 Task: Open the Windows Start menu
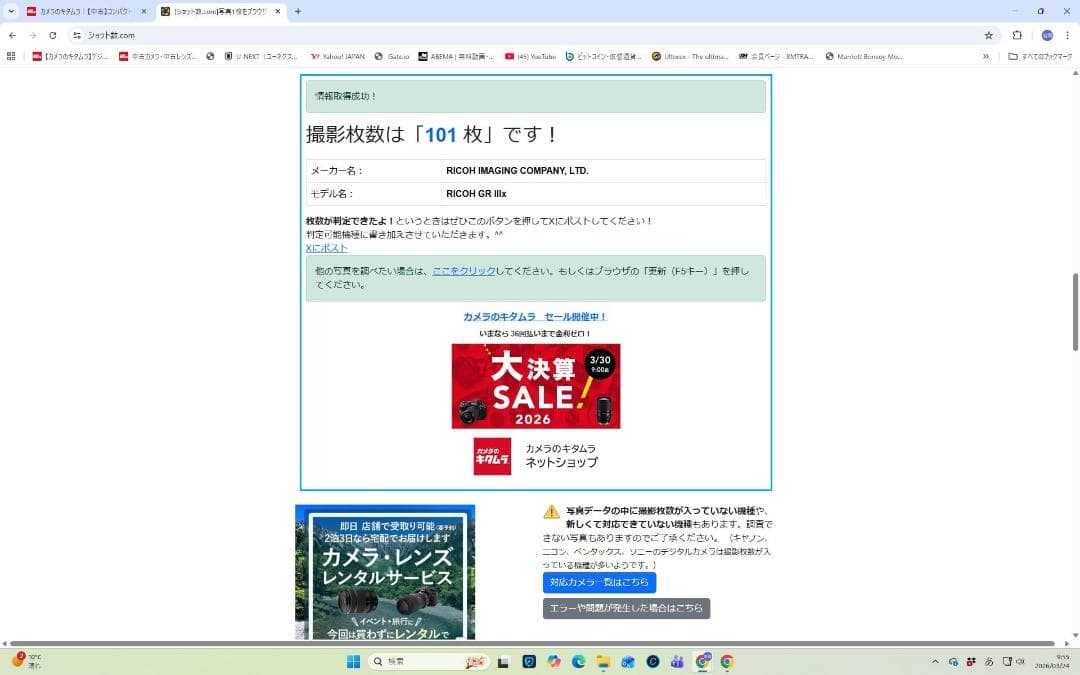tap(353, 661)
